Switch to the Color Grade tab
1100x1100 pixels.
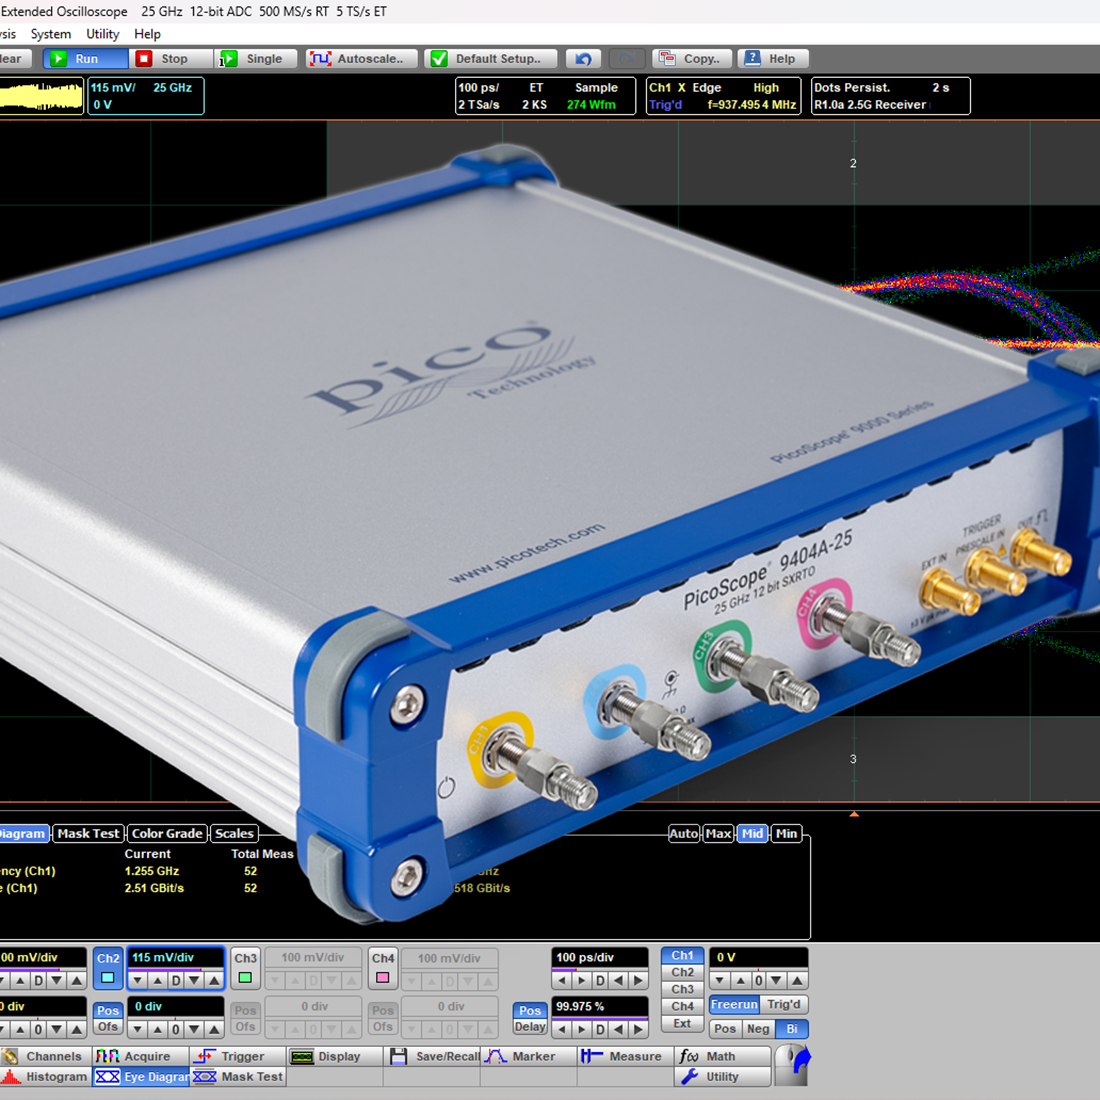[x=167, y=833]
